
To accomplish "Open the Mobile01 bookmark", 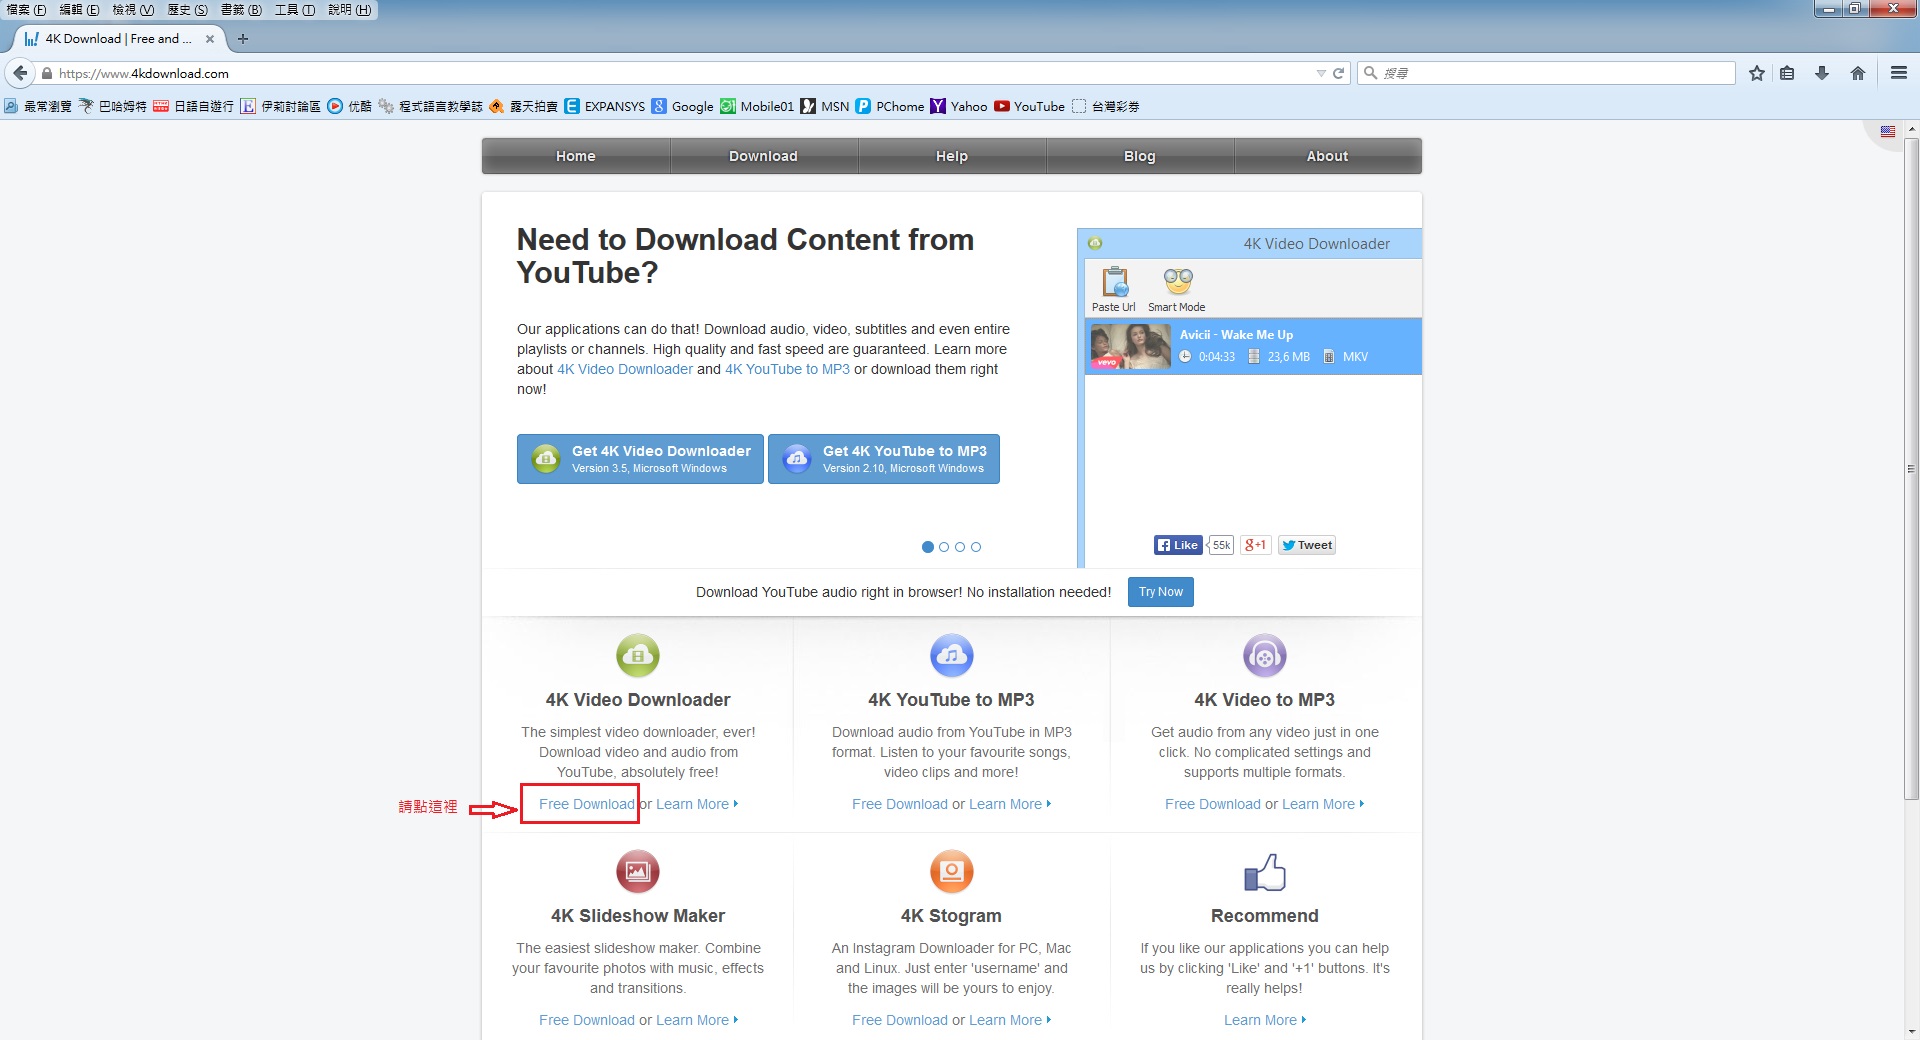I will [757, 106].
